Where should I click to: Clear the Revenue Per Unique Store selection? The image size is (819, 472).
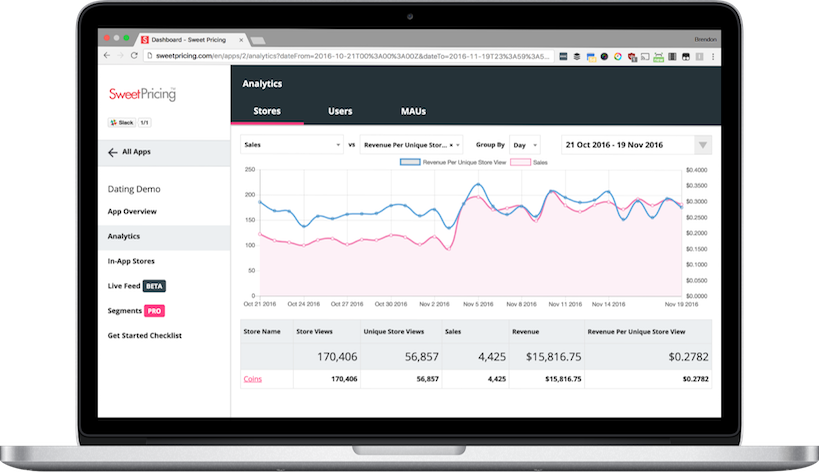[x=451, y=145]
